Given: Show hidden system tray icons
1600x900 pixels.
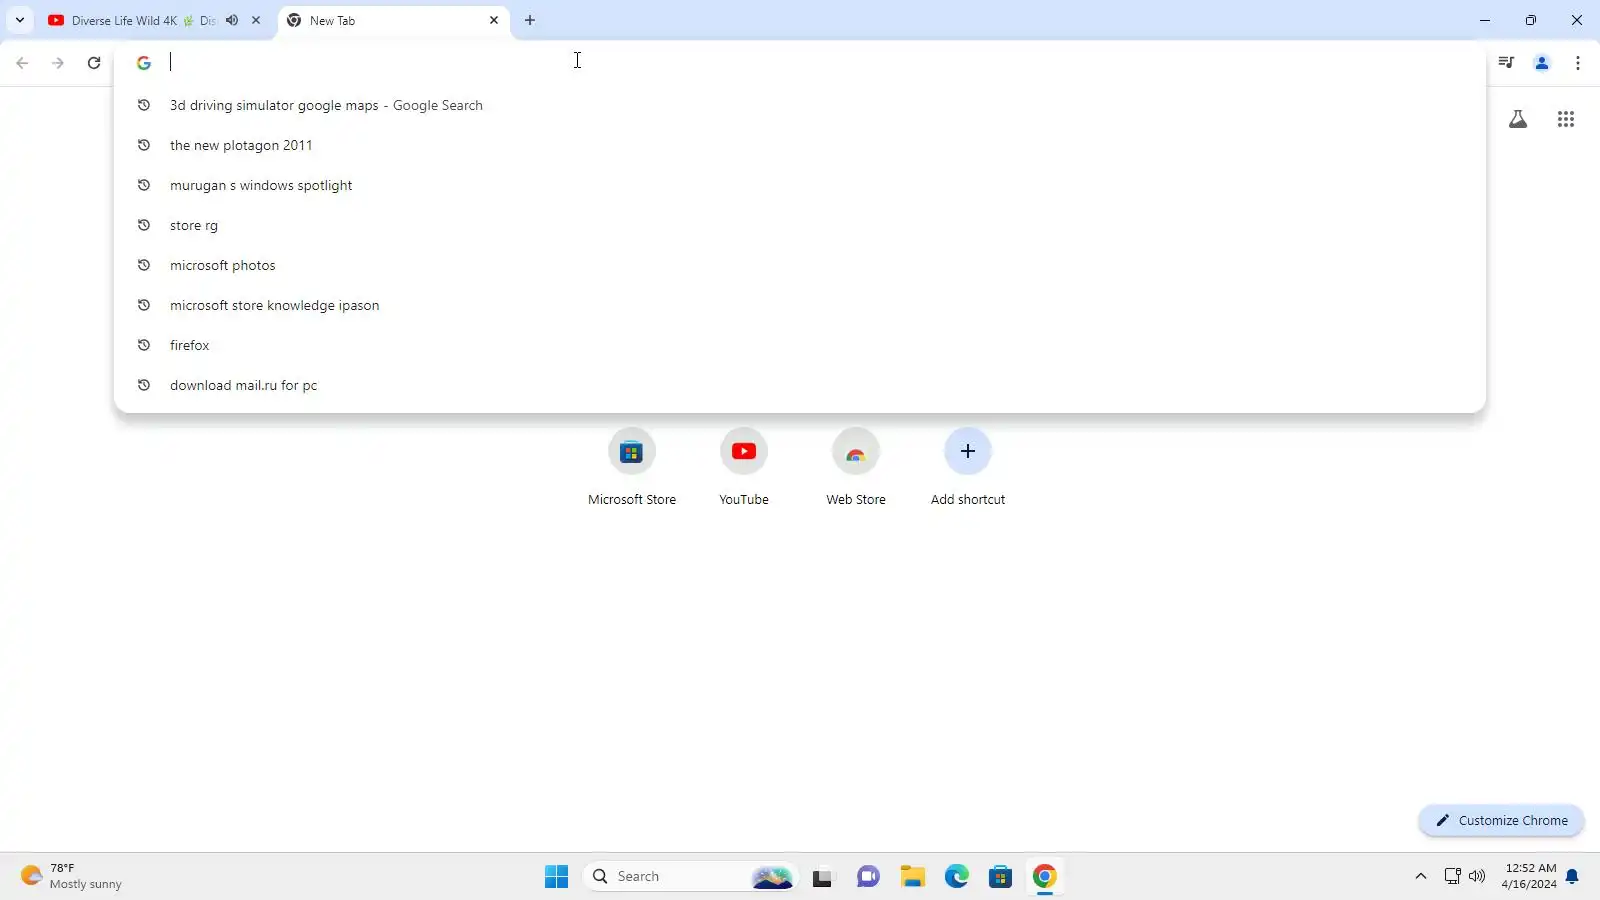Looking at the screenshot, I should 1421,876.
